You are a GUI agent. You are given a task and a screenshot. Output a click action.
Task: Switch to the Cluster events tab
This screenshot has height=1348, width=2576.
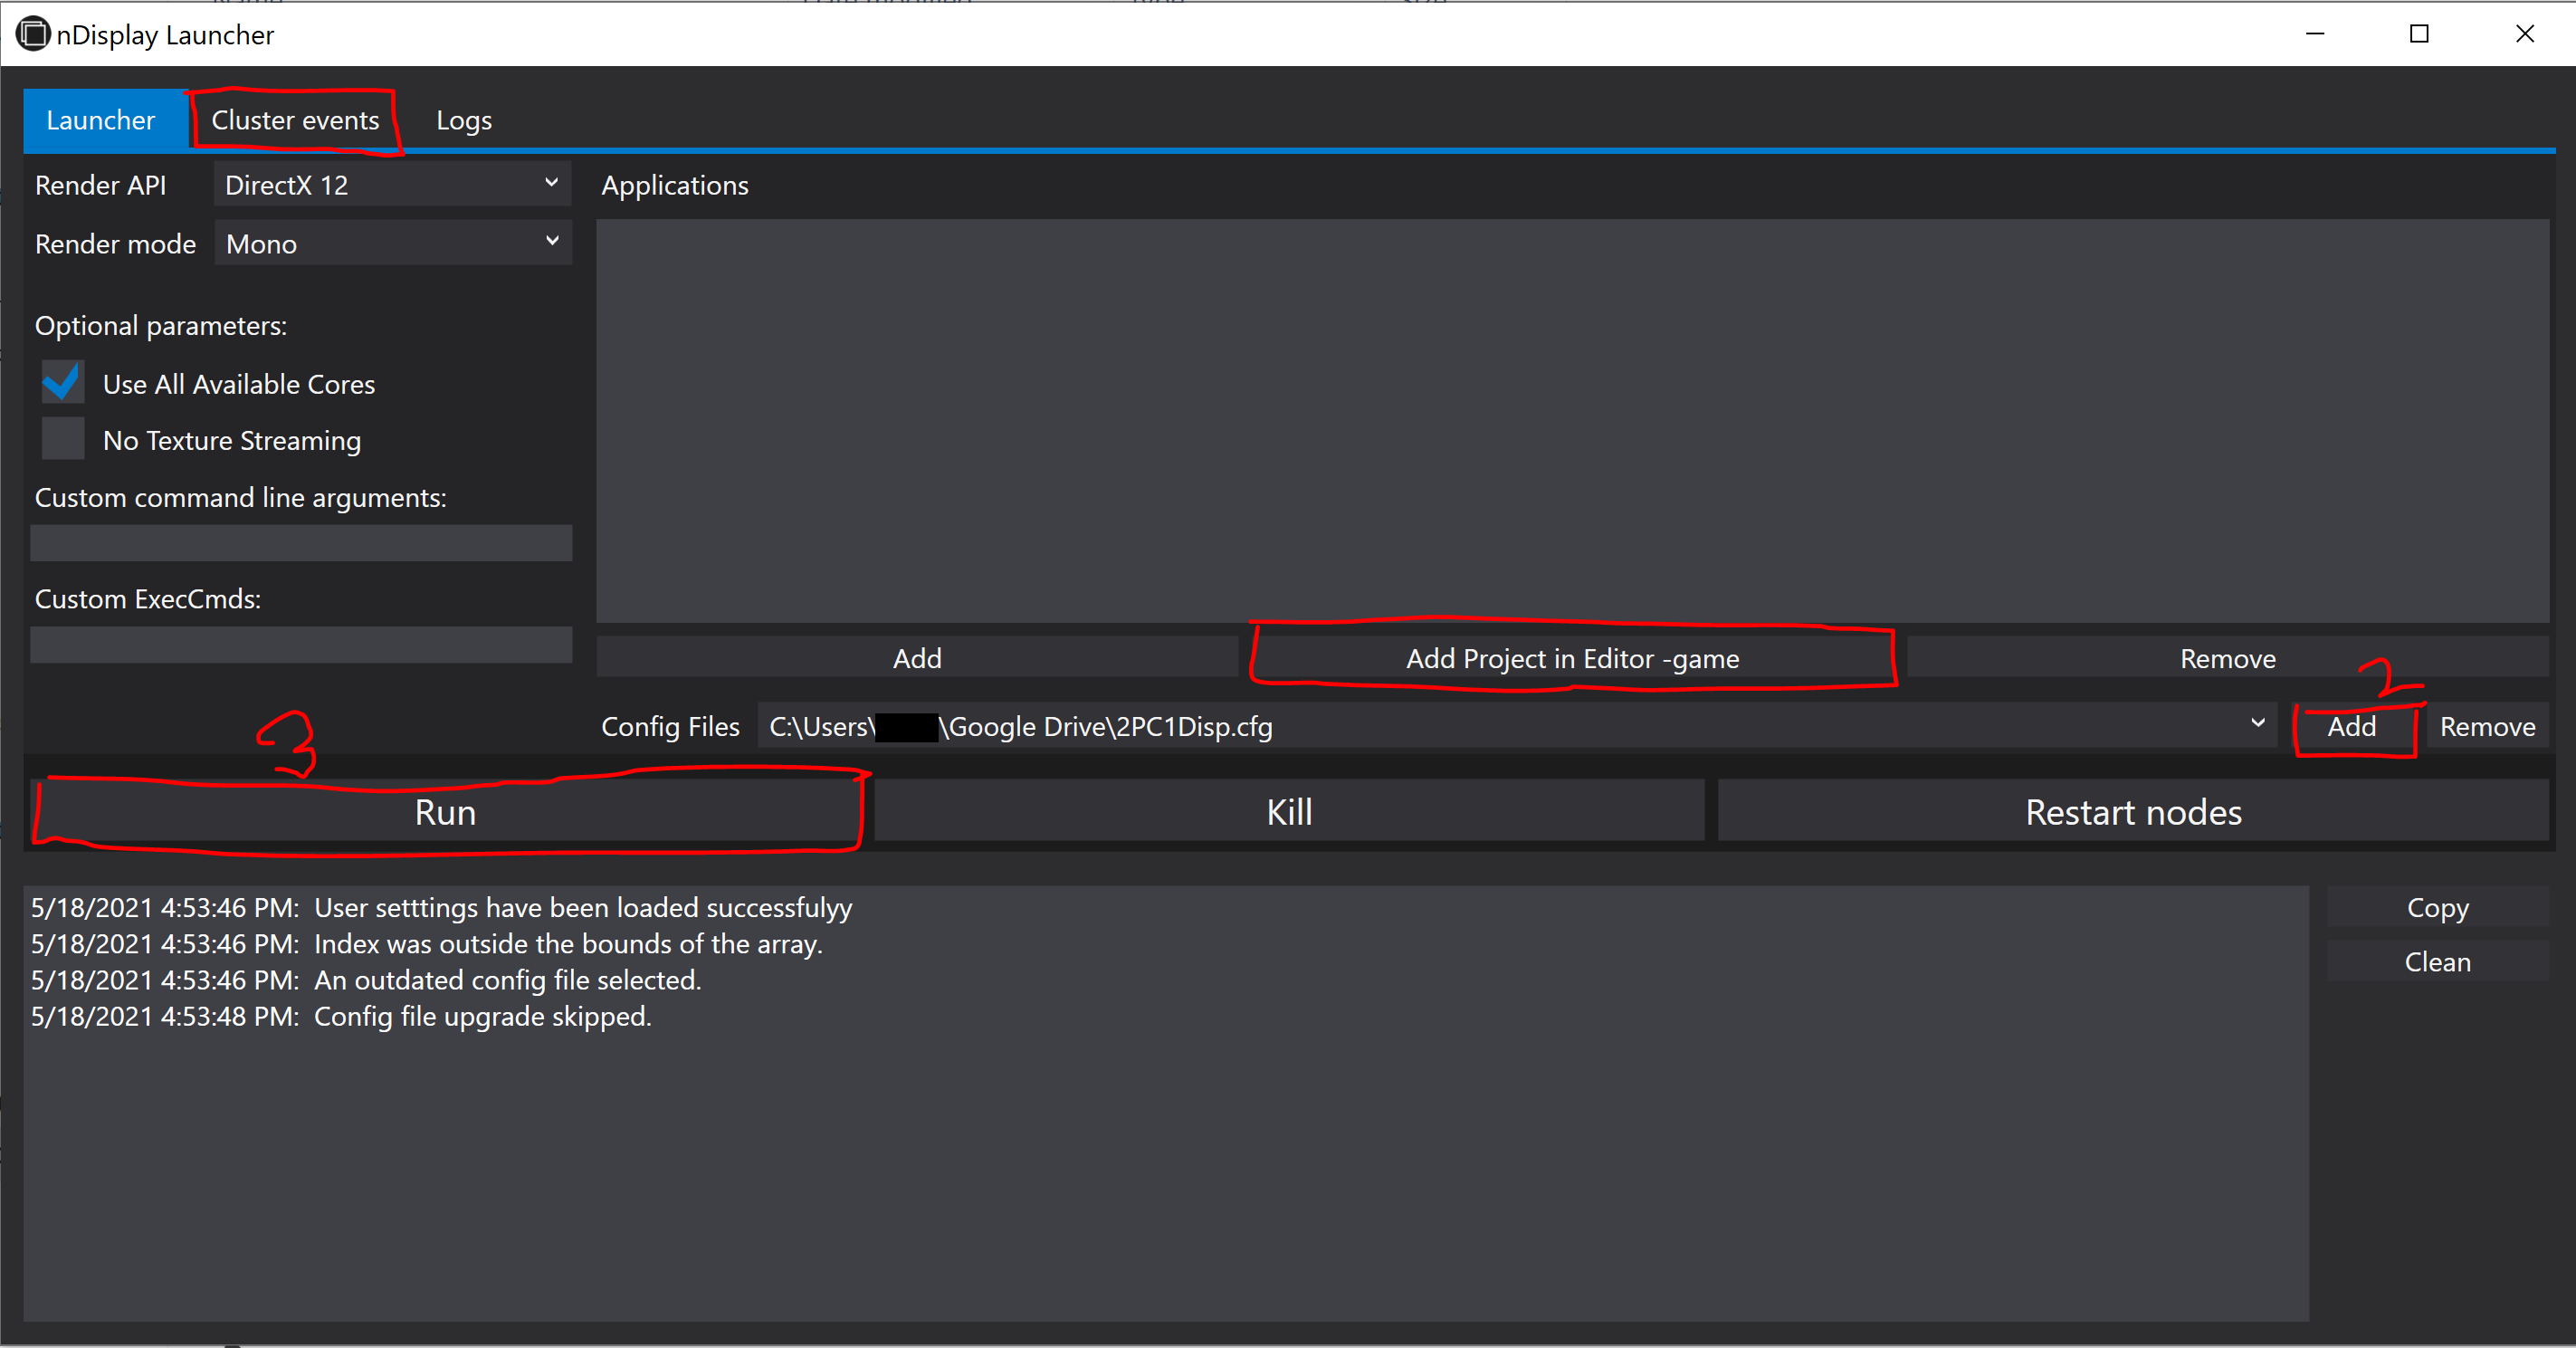pos(295,120)
